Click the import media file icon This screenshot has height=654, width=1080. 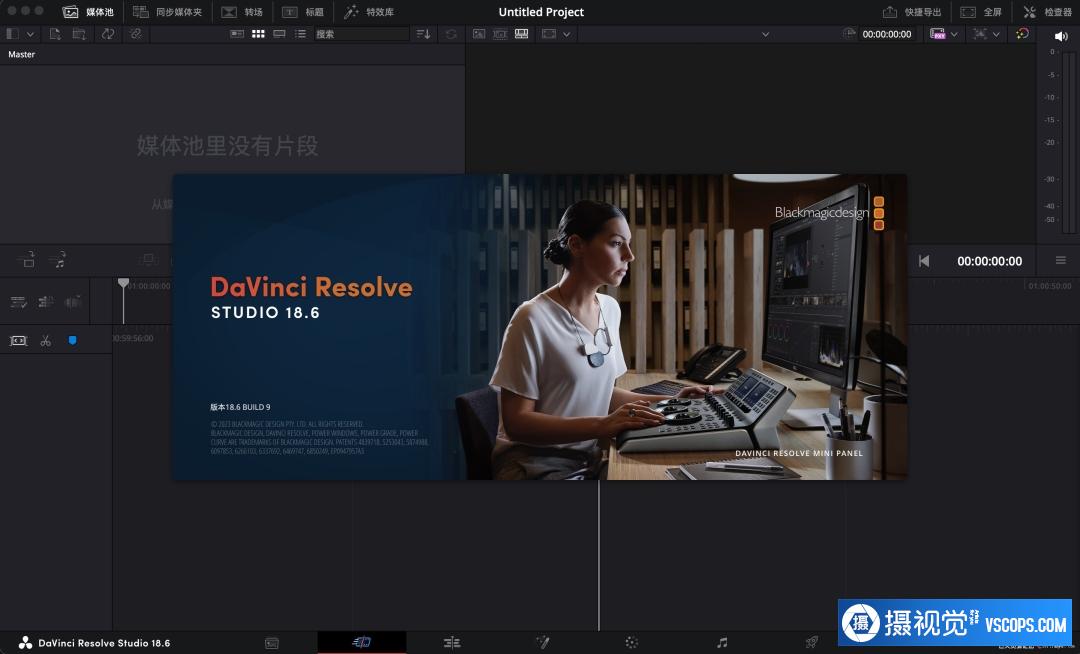tap(55, 34)
